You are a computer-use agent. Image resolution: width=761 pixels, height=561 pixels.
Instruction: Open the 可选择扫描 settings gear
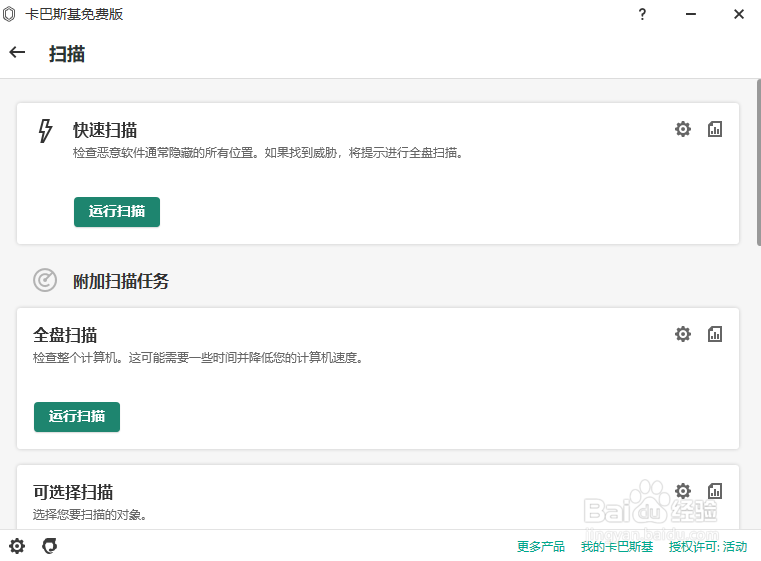coord(683,491)
